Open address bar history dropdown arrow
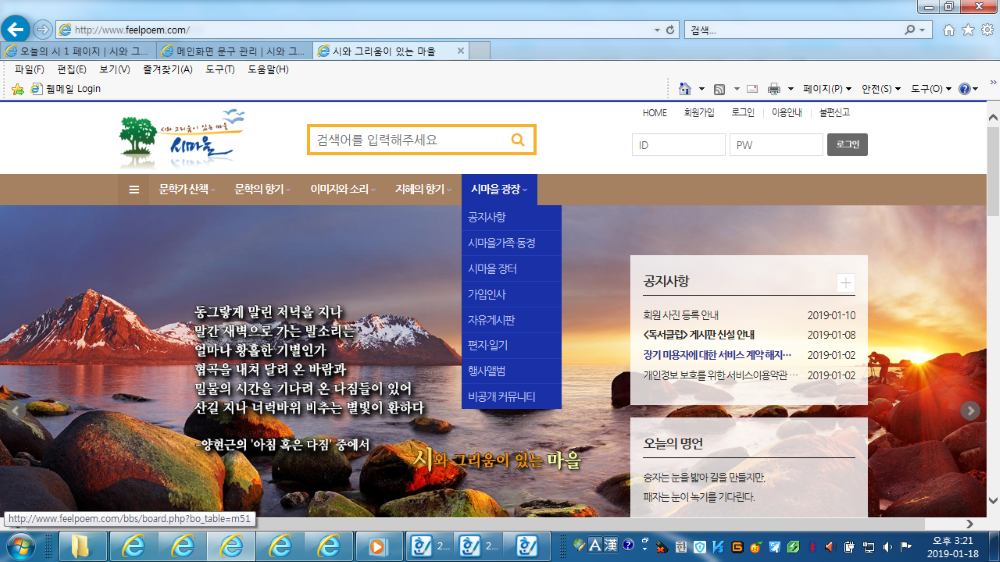This screenshot has width=1000, height=562. [x=657, y=30]
